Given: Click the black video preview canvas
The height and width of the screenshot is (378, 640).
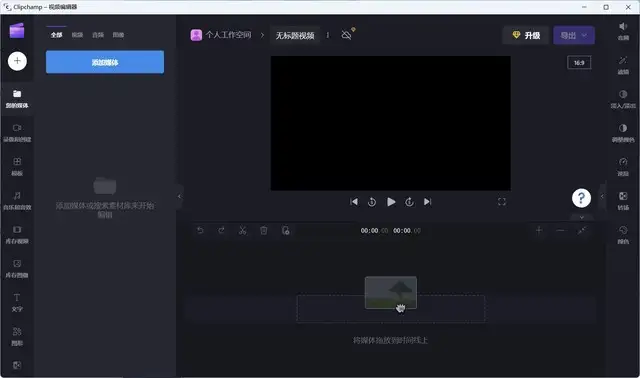Looking at the screenshot, I should pos(391,123).
